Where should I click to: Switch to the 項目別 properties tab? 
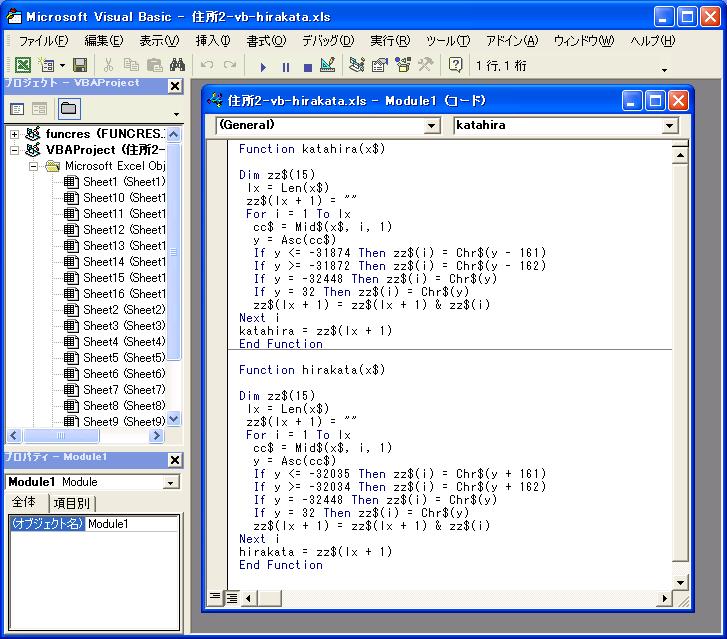(x=72, y=503)
